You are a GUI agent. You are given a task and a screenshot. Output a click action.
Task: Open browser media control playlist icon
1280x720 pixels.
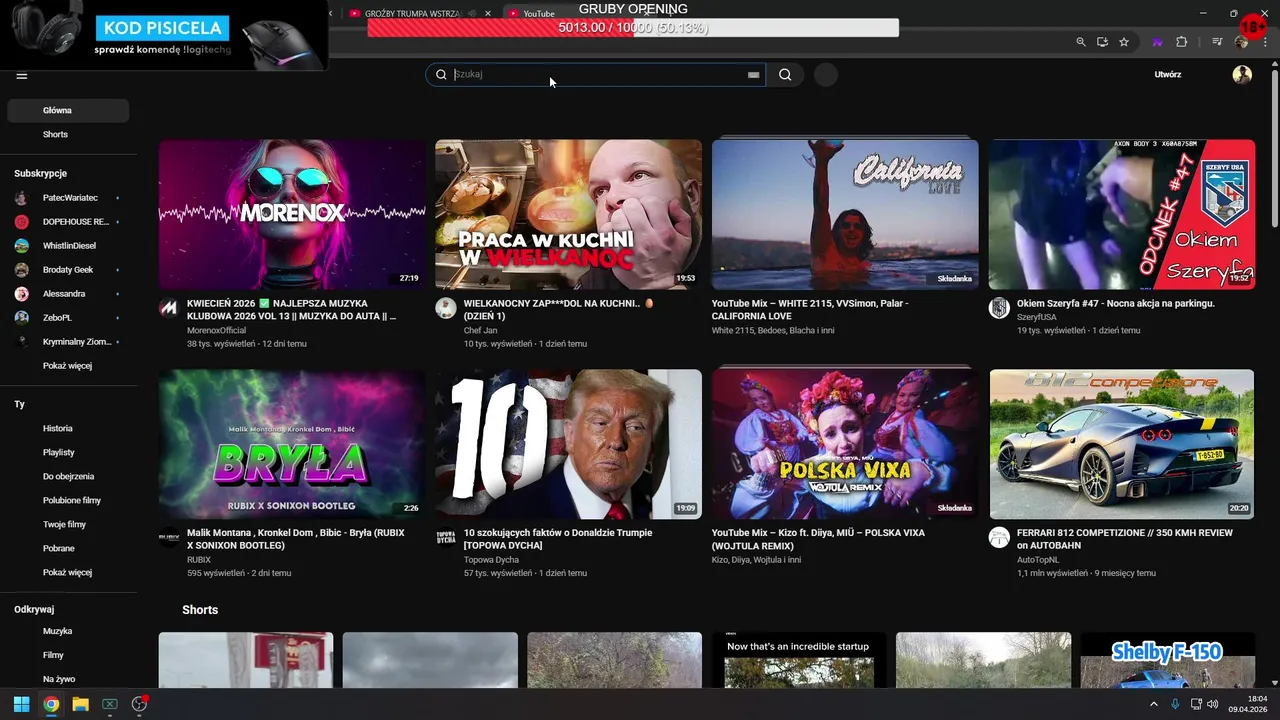click(x=1217, y=42)
